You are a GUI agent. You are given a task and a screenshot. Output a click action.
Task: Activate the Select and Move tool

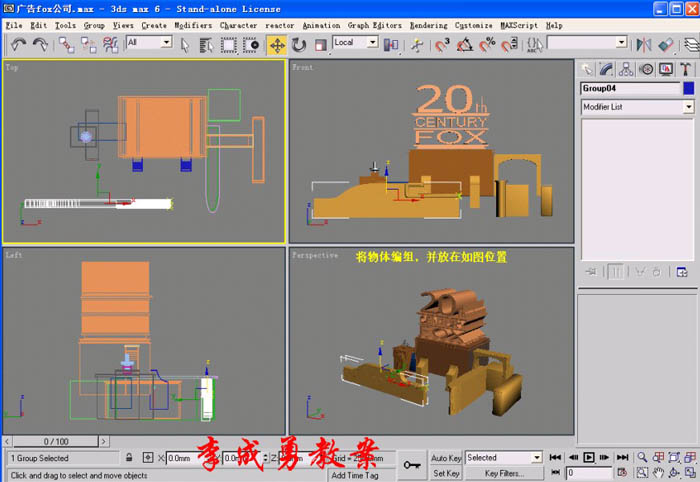click(277, 45)
